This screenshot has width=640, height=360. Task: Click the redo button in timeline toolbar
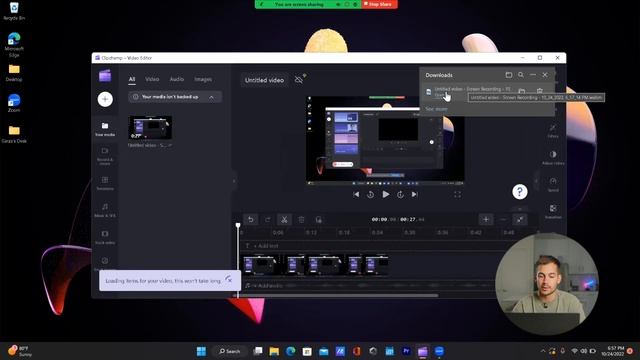coord(267,220)
